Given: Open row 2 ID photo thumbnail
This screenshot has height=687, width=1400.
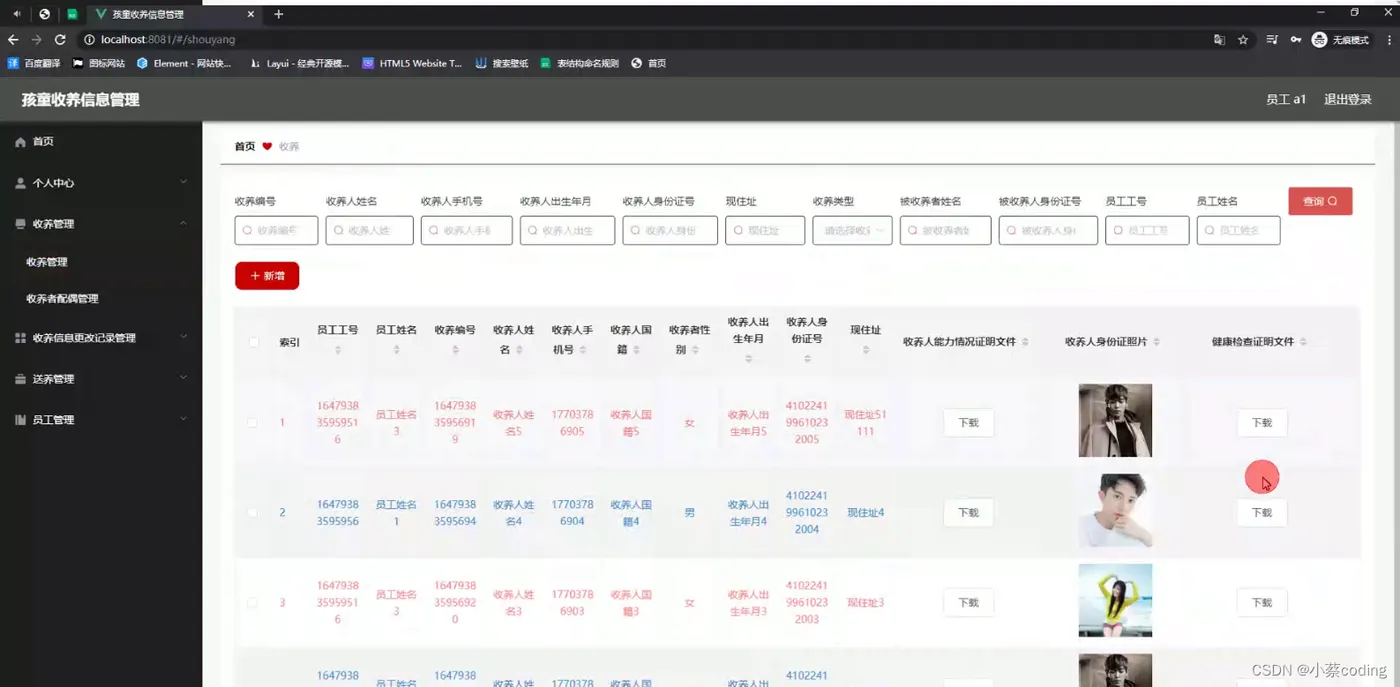Looking at the screenshot, I should pyautogui.click(x=1115, y=511).
